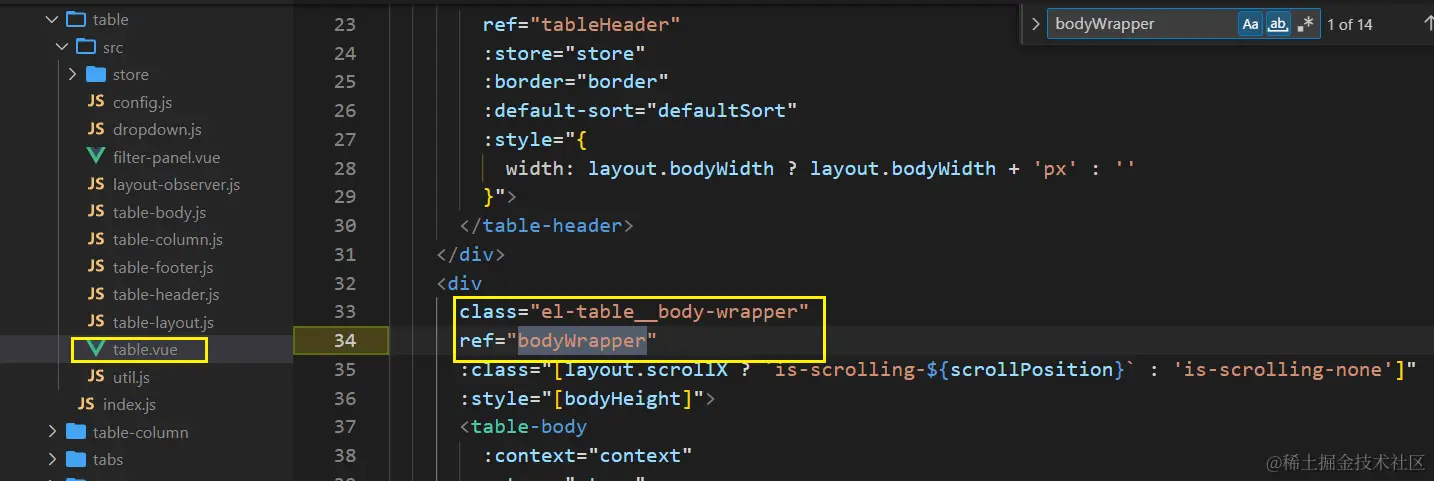This screenshot has height=481, width=1434.
Task: Click the JS icon beside util.js
Action: [x=96, y=377]
